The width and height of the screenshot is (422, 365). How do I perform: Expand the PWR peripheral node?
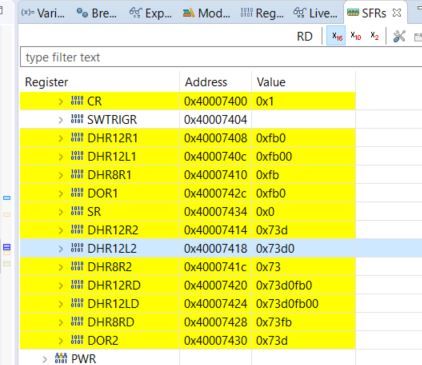(45, 359)
